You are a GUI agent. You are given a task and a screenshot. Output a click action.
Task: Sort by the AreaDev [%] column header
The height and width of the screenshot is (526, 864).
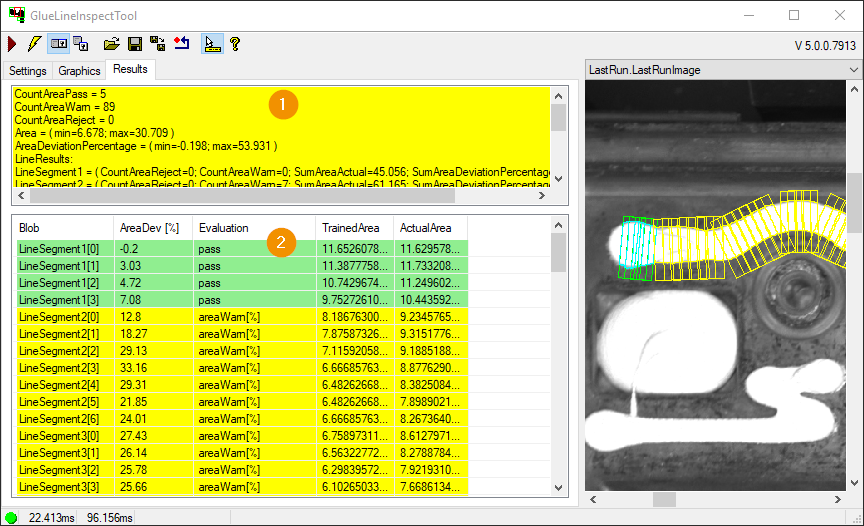[153, 228]
